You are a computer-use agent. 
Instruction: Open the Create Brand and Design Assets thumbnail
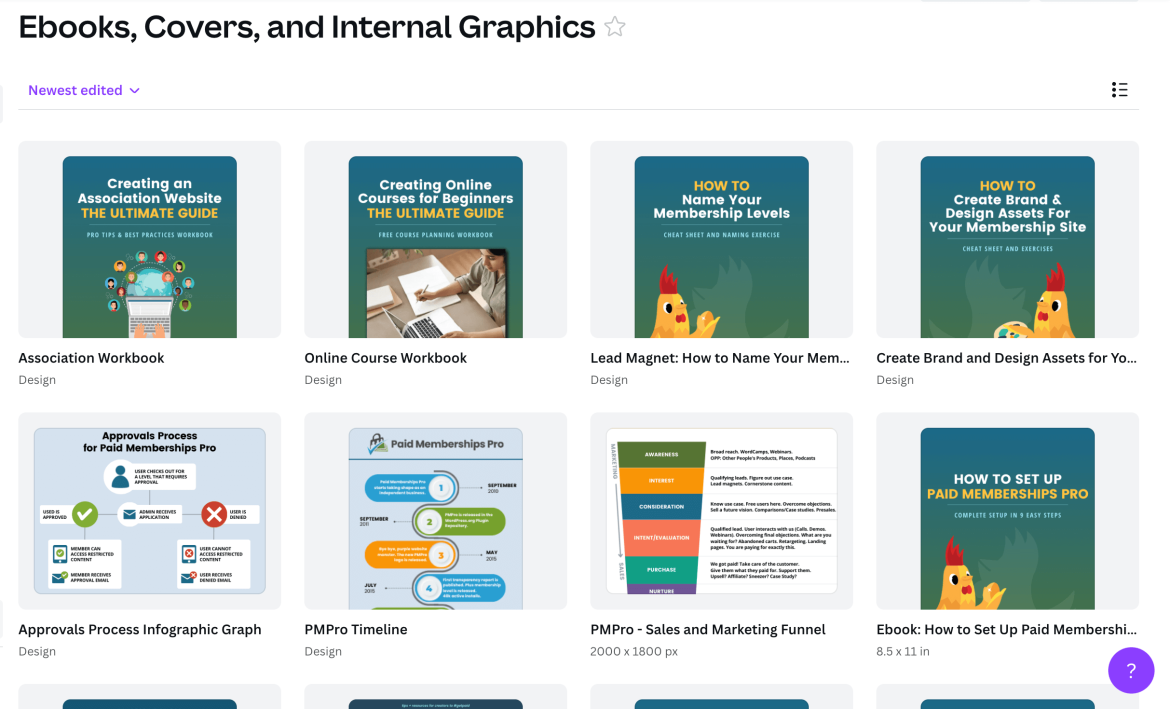[1006, 240]
